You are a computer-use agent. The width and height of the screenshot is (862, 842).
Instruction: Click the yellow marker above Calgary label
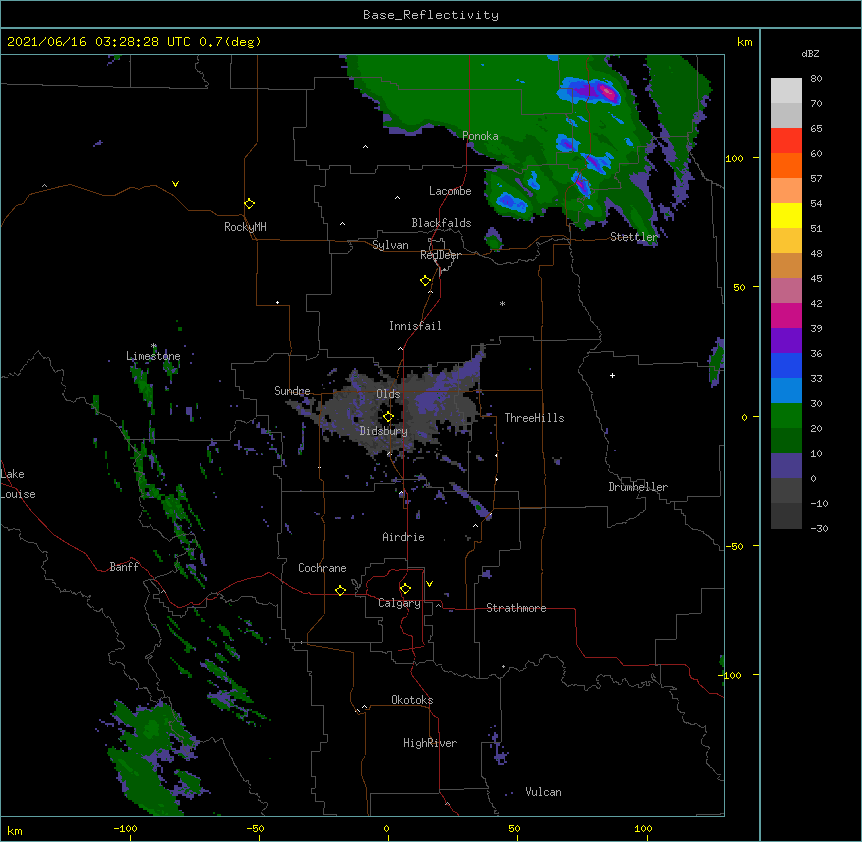click(405, 589)
